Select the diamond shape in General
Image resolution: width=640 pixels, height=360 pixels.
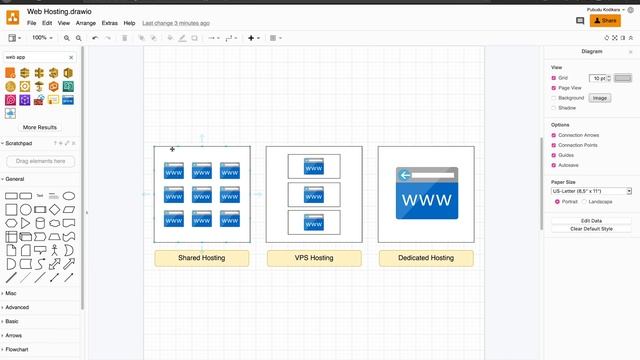point(54,210)
